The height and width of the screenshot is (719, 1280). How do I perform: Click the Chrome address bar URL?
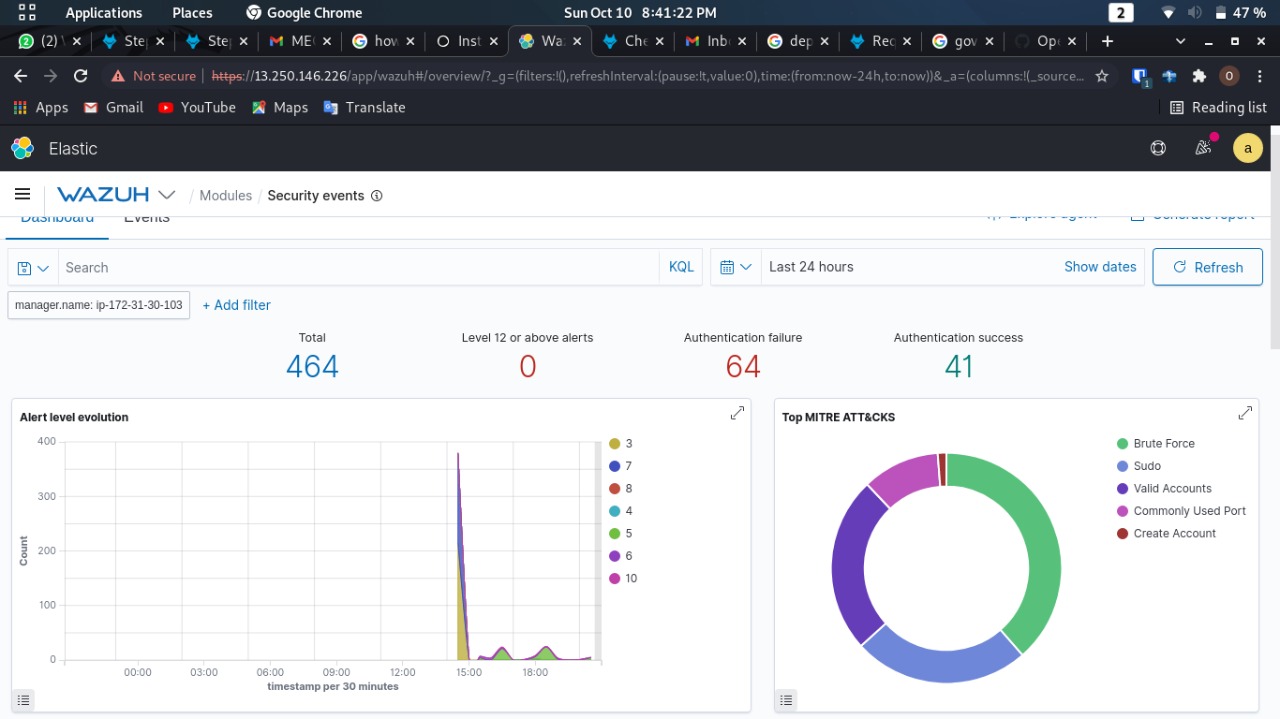tap(648, 76)
